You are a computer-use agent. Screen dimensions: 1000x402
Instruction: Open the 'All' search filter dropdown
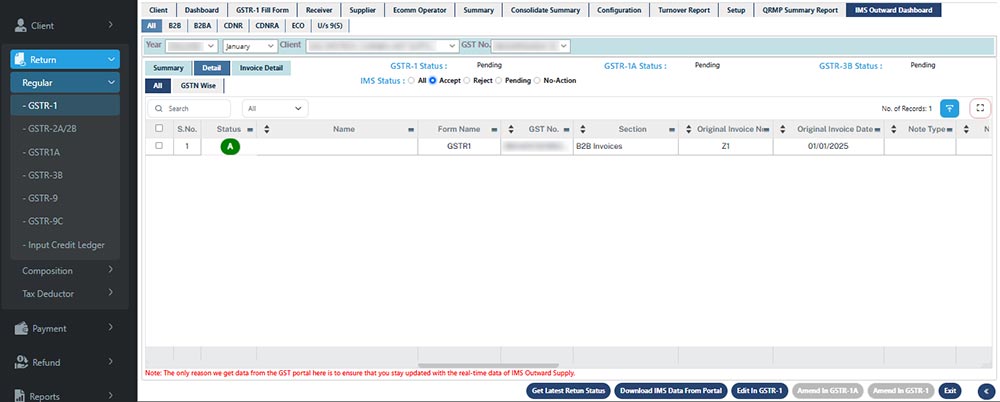tap(275, 108)
